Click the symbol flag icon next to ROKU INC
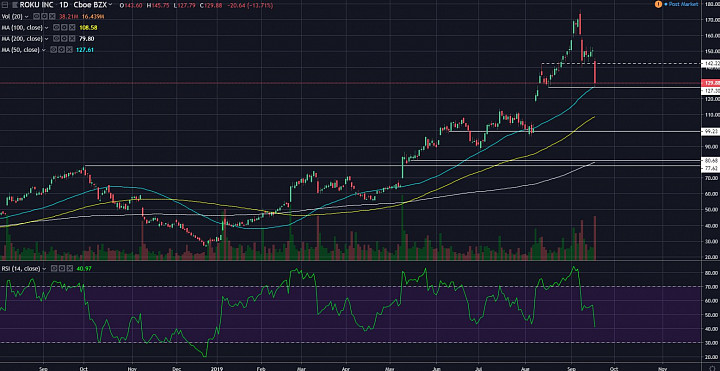720x371 pixels. pyautogui.click(x=15, y=5)
